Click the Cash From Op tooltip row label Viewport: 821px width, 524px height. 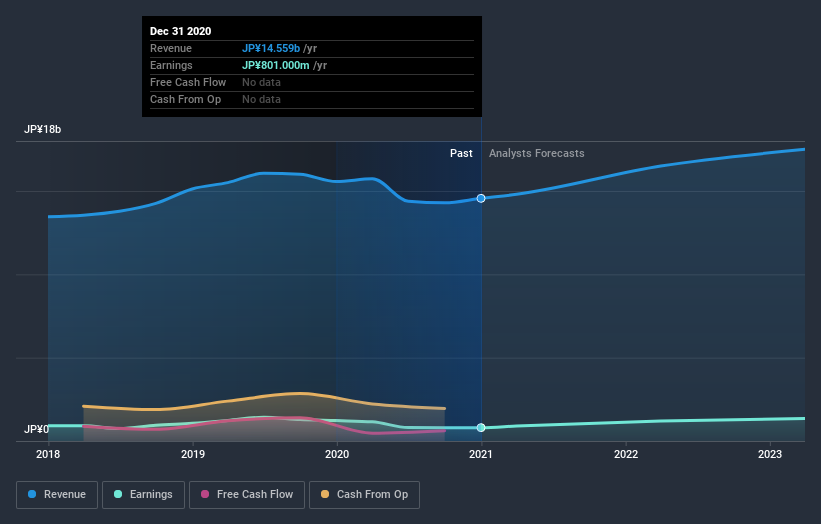pyautogui.click(x=185, y=99)
